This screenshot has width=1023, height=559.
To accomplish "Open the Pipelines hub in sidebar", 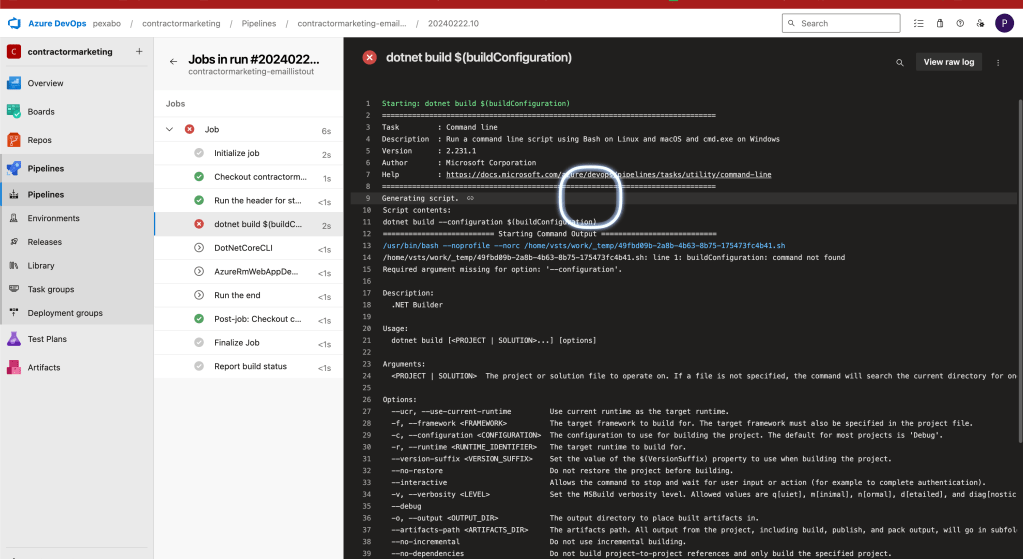I will (77, 168).
